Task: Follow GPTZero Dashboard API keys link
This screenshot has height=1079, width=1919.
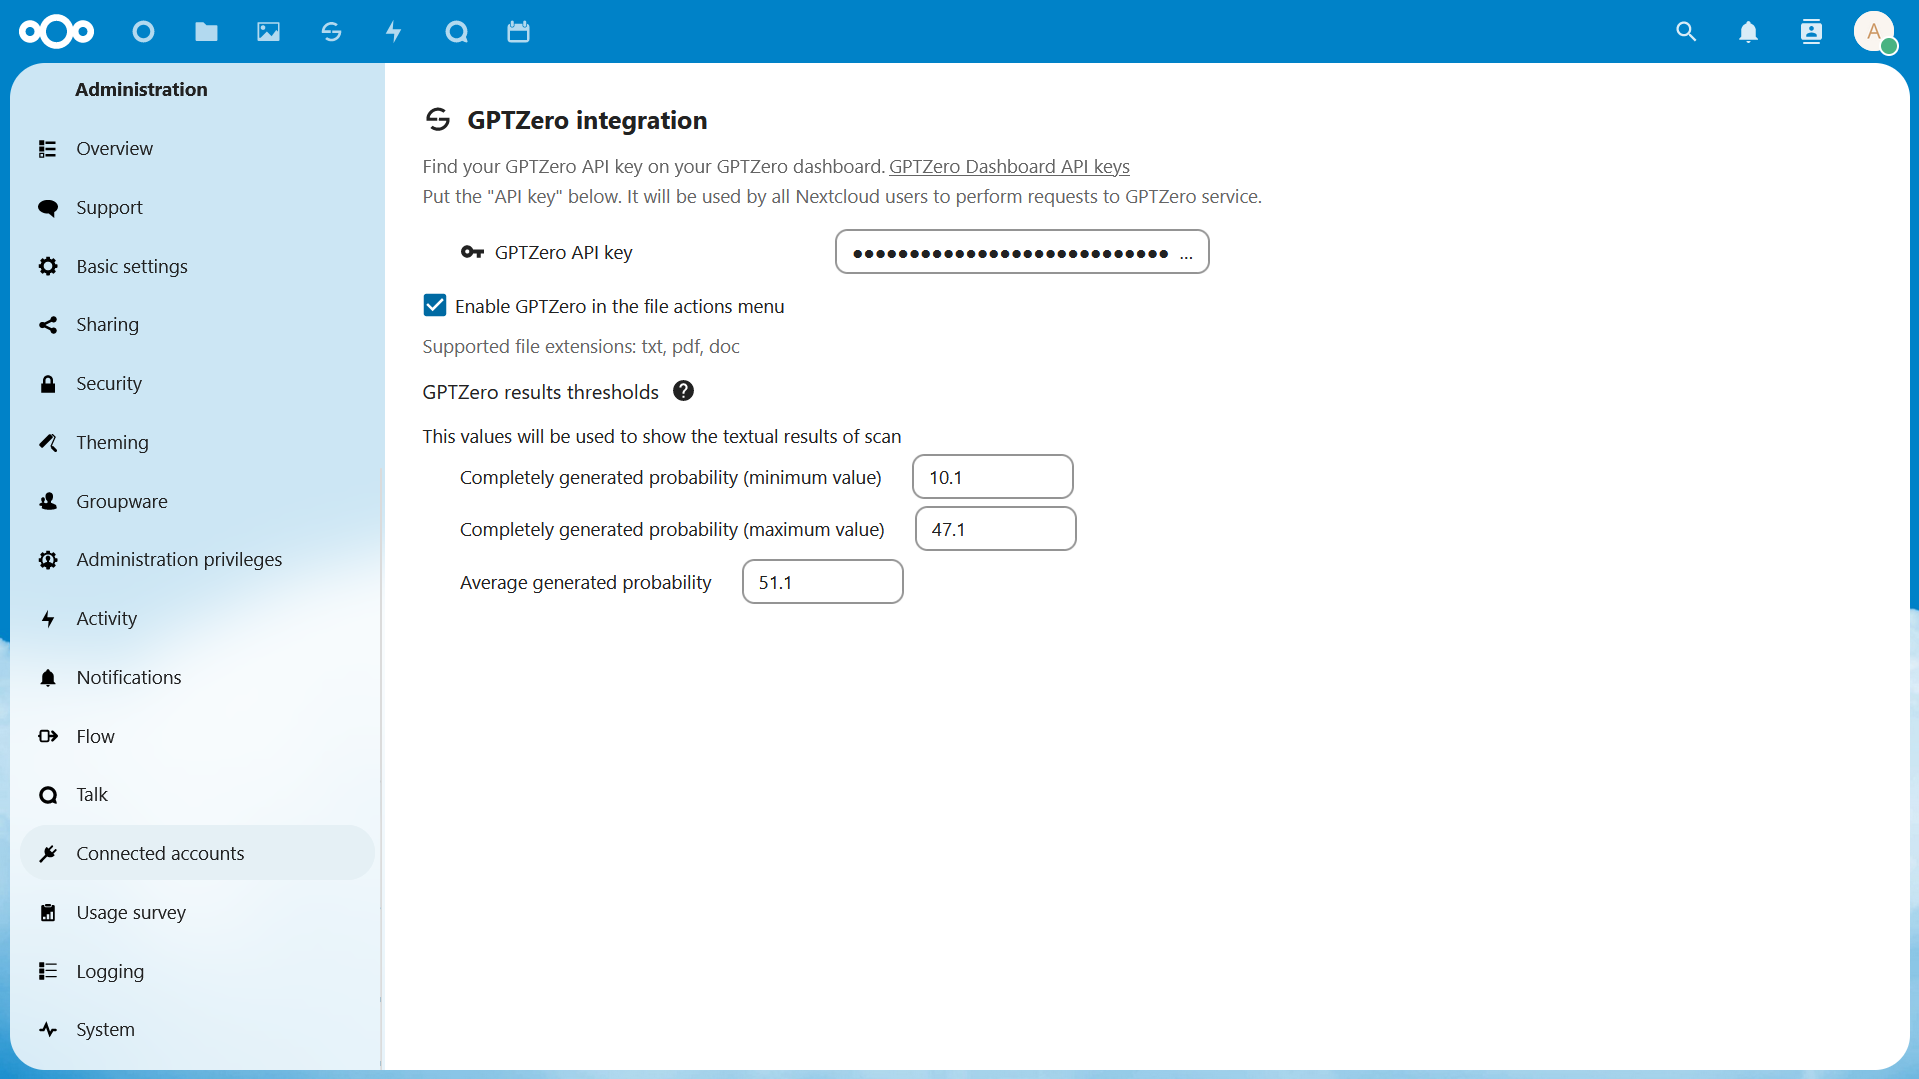Action: (x=1009, y=166)
